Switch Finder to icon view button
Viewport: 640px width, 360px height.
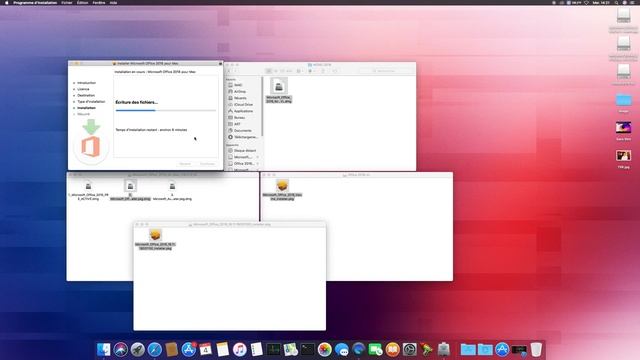point(269,71)
